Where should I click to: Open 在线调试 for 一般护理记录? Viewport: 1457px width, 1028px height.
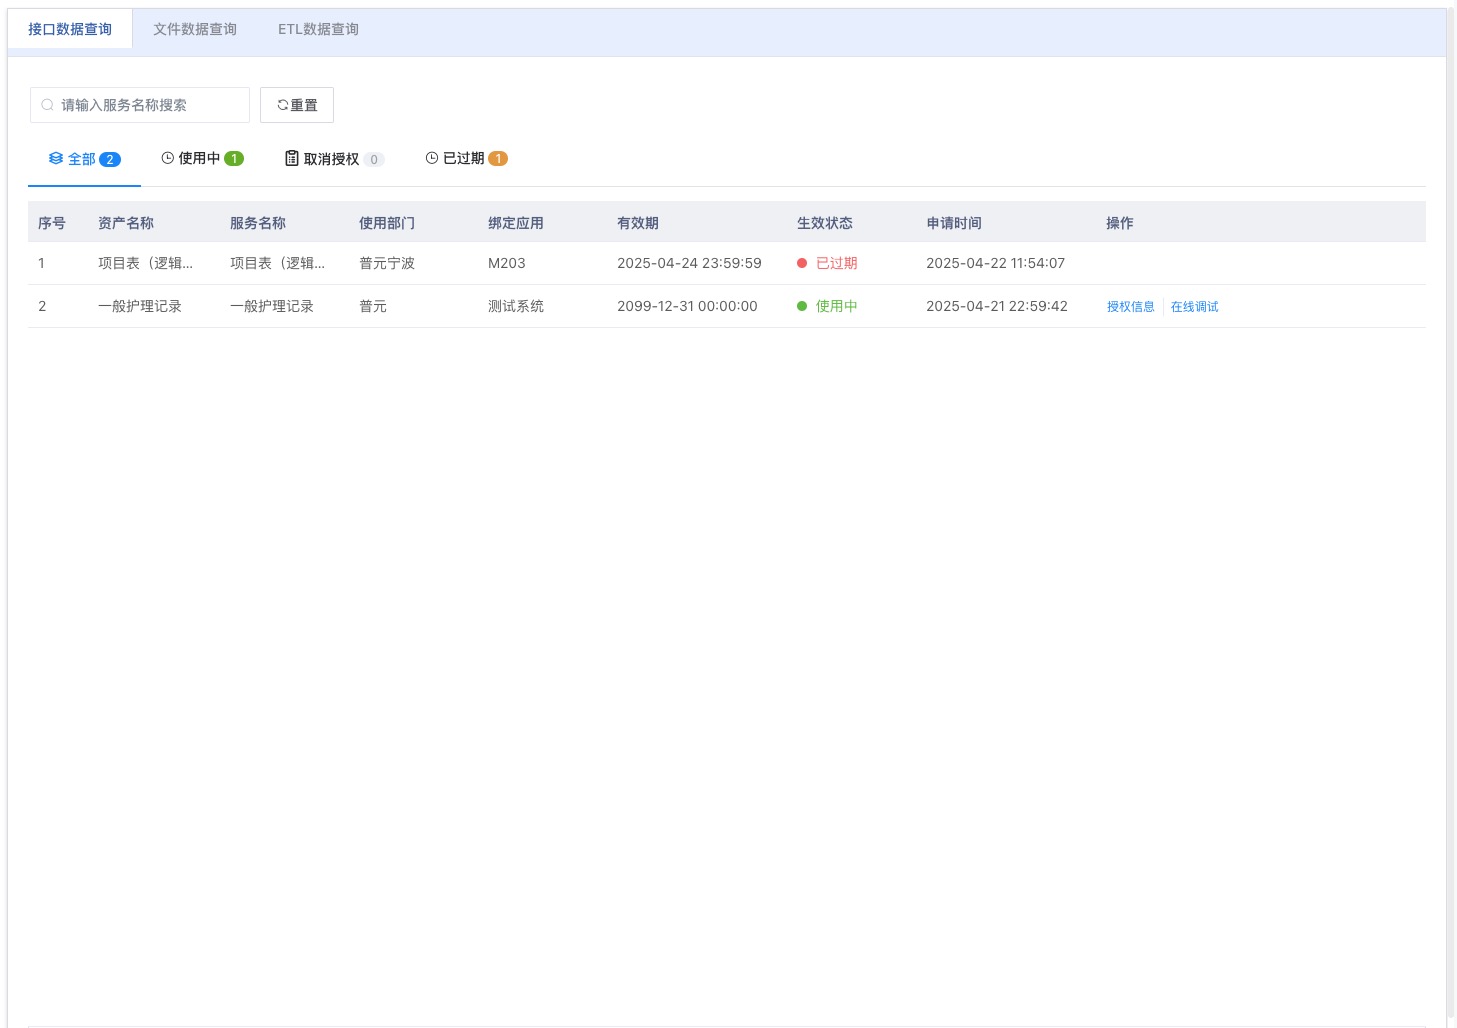pyautogui.click(x=1194, y=307)
